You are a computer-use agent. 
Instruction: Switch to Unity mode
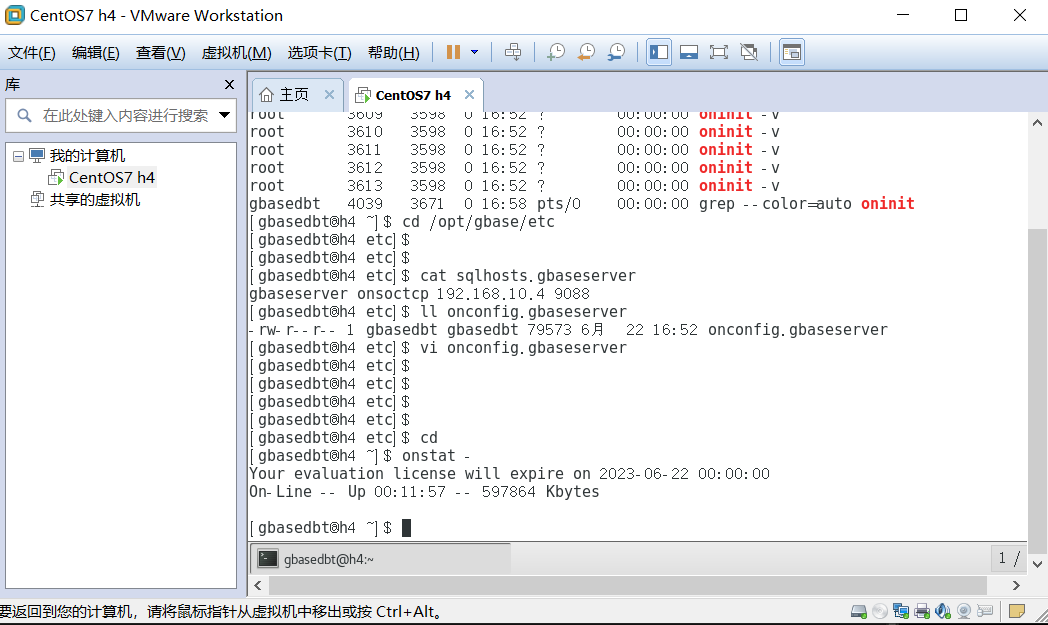(x=749, y=52)
